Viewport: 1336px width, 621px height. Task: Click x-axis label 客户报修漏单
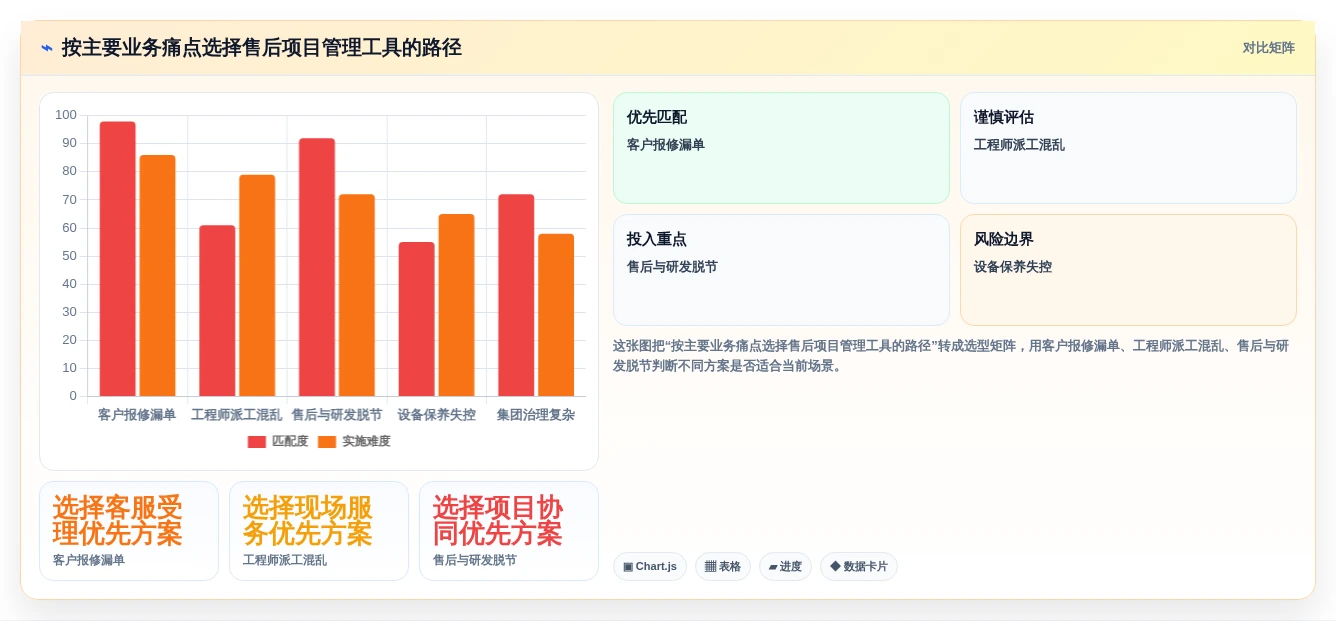click(x=137, y=415)
